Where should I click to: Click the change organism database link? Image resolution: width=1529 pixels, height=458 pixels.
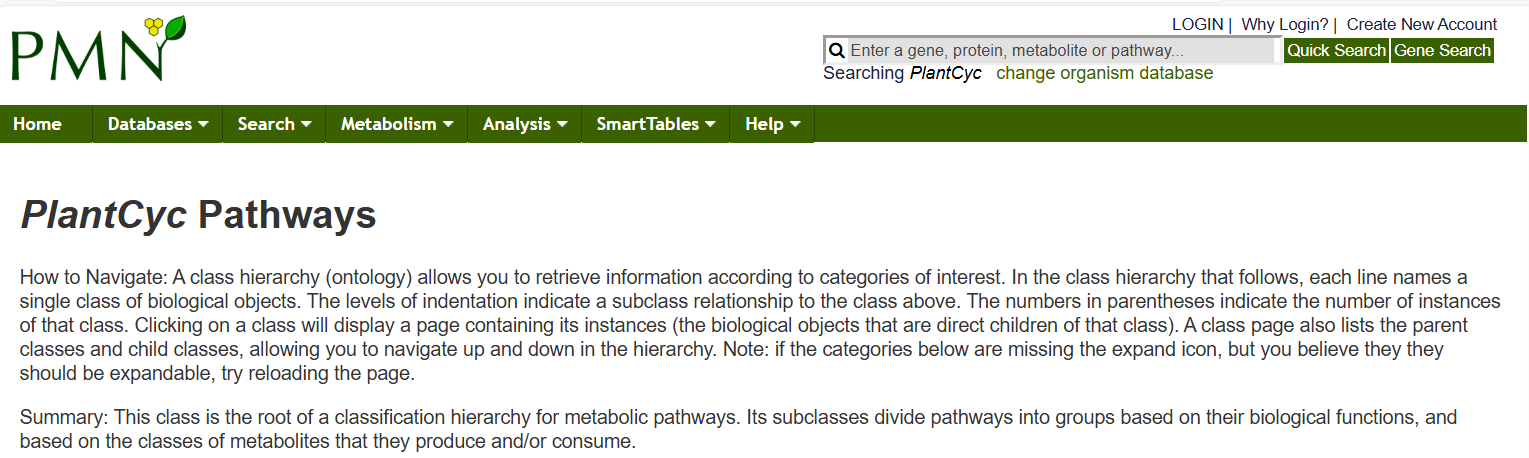[1104, 73]
